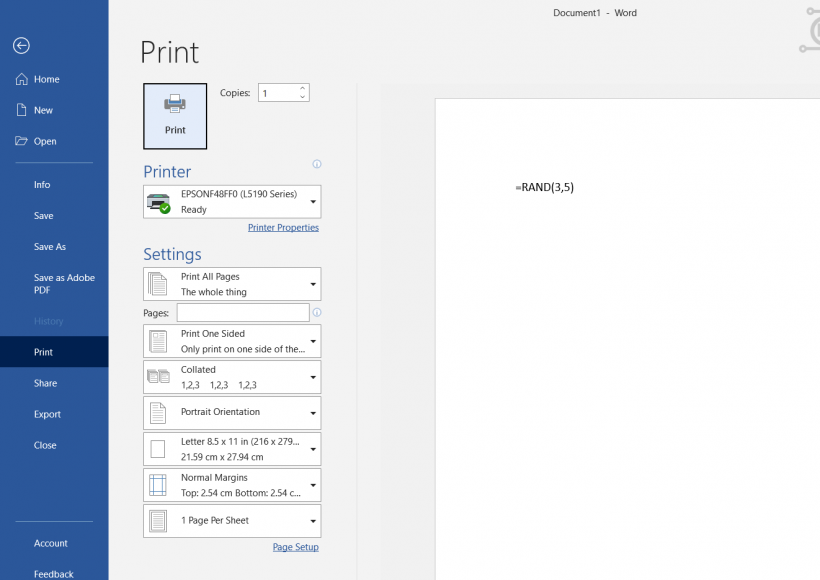Click the Page Setup link

tap(295, 547)
